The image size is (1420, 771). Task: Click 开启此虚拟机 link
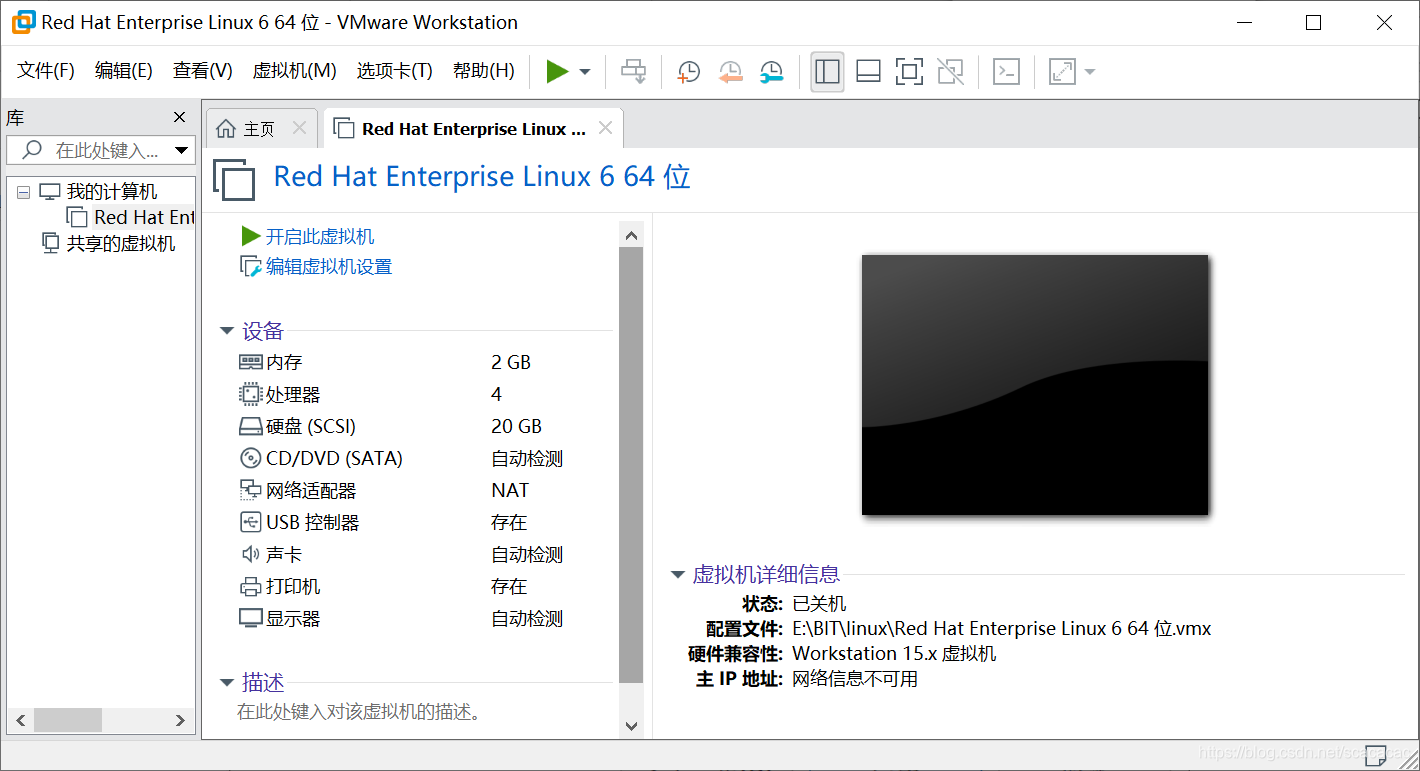(x=320, y=237)
